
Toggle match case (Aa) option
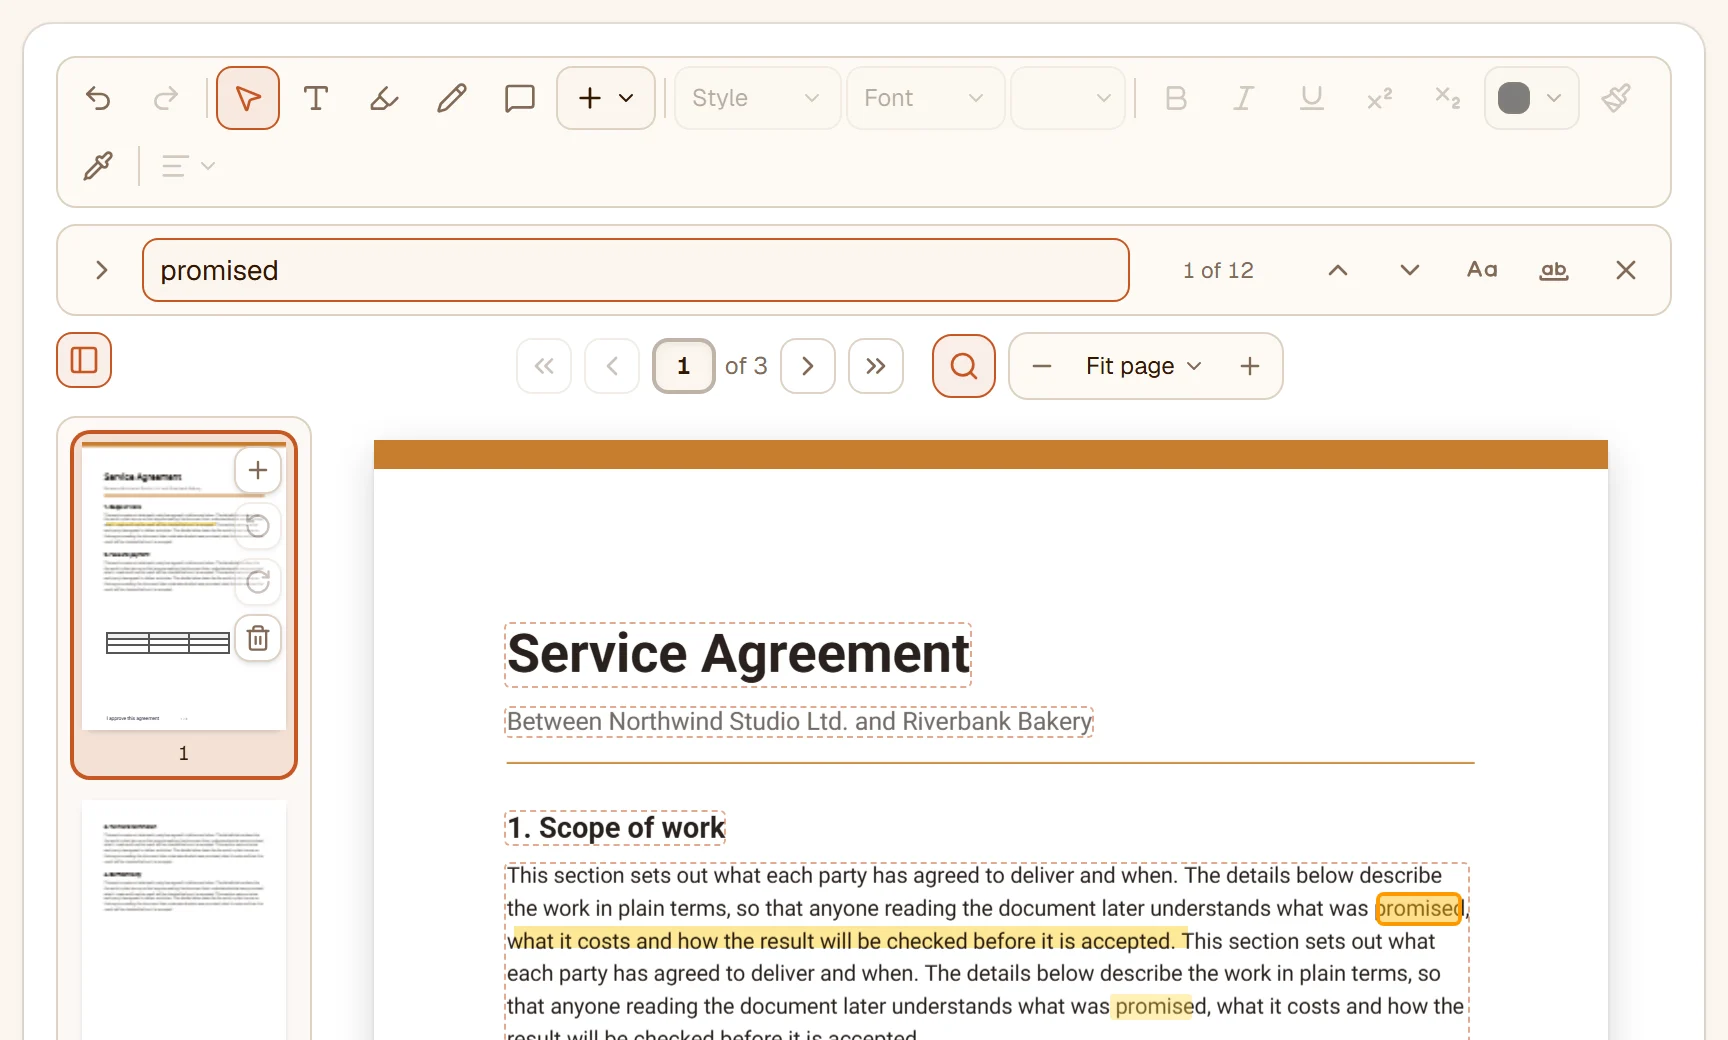coord(1482,270)
